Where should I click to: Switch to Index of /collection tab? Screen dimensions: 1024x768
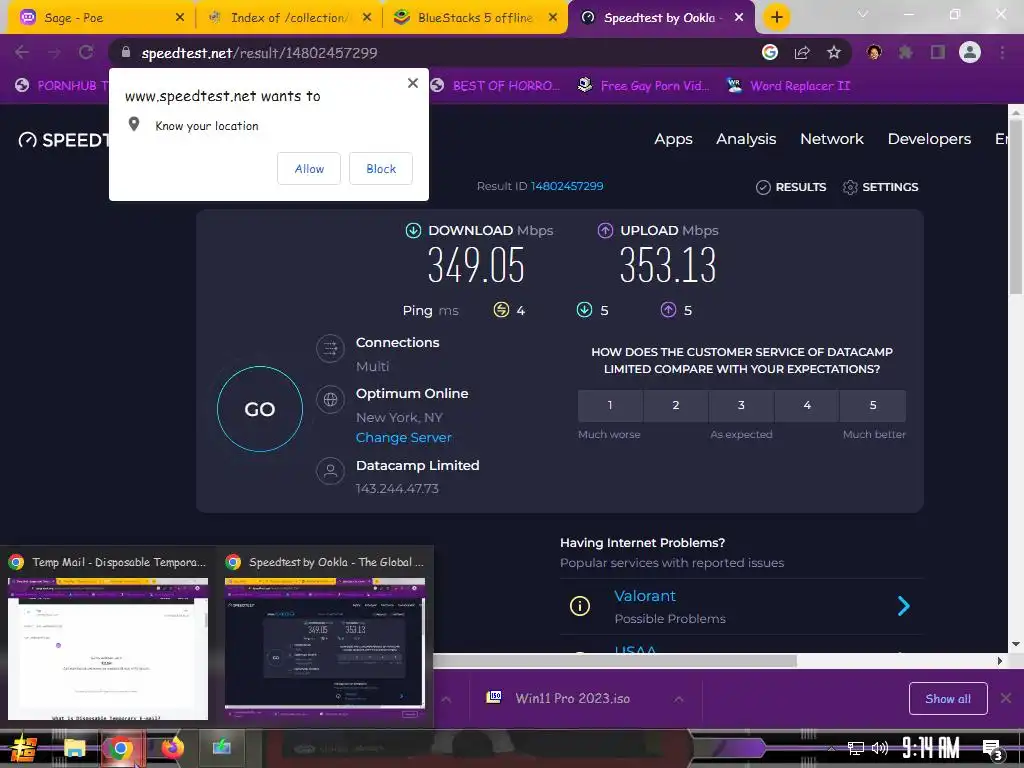tap(289, 18)
